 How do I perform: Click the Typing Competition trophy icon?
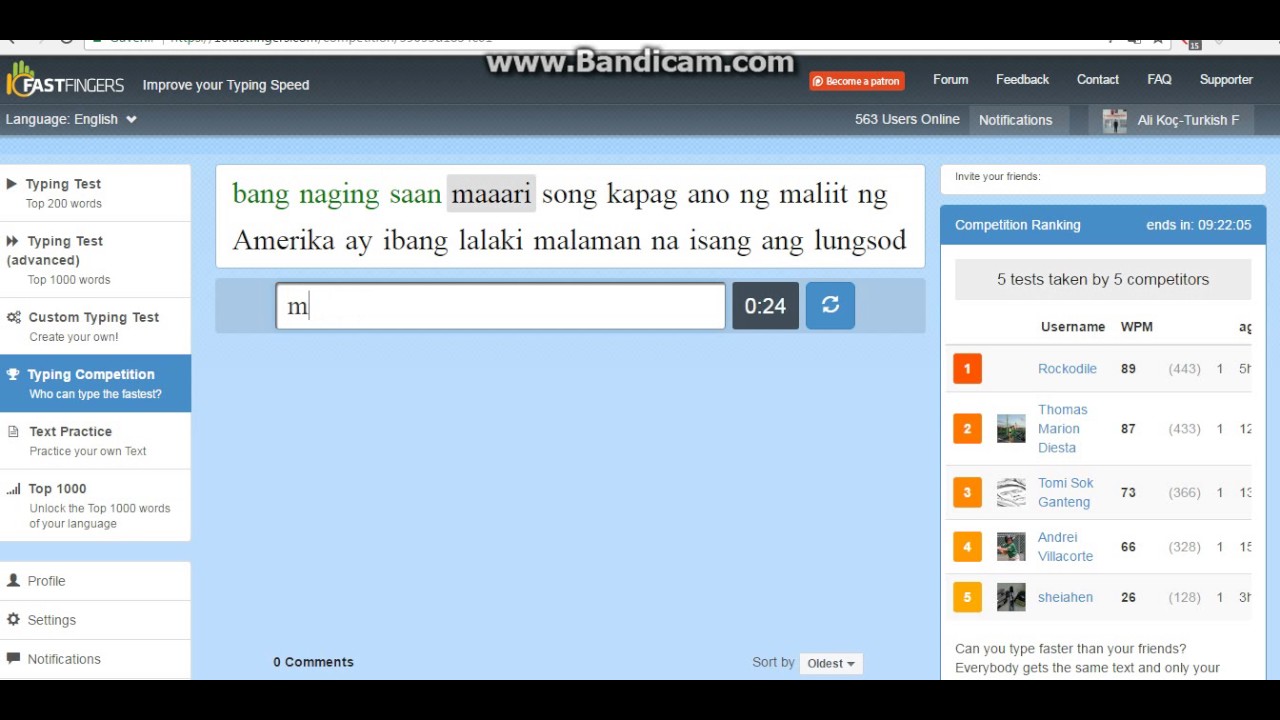(x=13, y=374)
